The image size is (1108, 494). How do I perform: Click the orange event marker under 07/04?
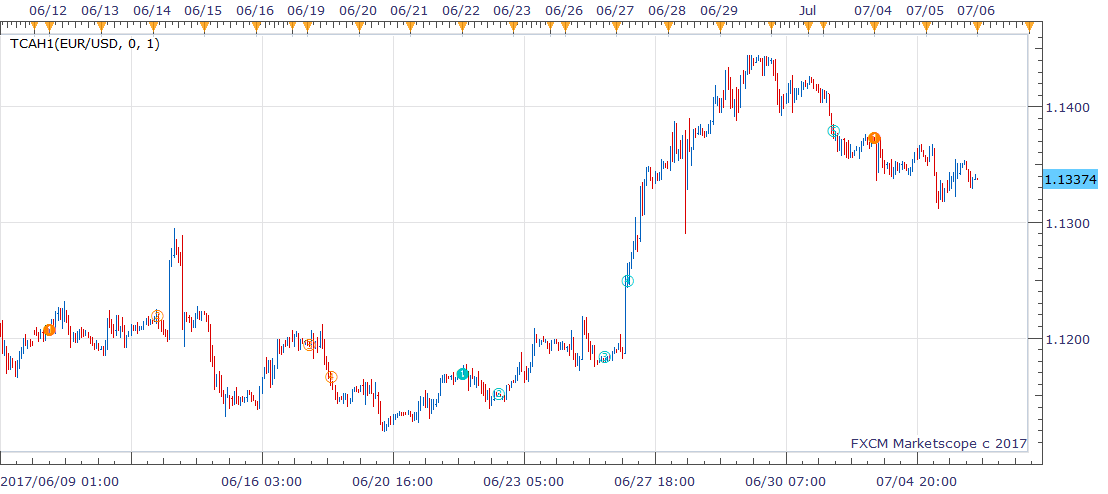click(875, 27)
